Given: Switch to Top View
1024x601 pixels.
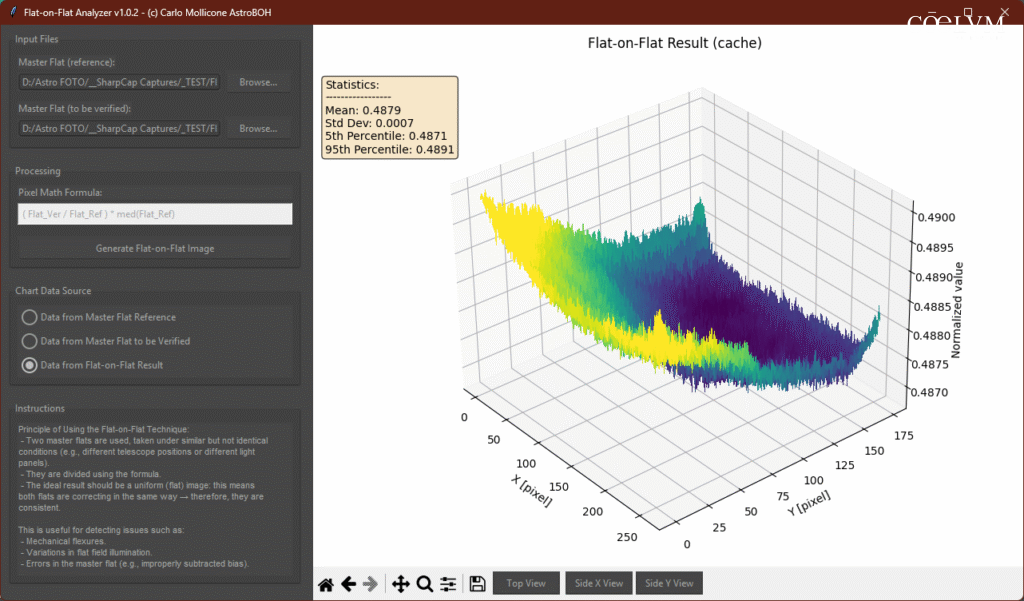Looking at the screenshot, I should (526, 584).
